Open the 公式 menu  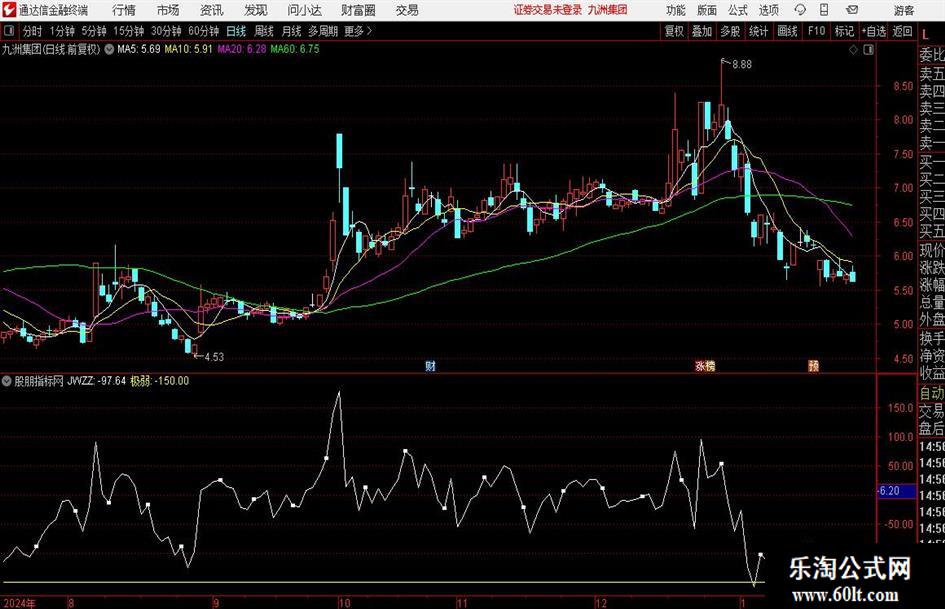point(738,10)
